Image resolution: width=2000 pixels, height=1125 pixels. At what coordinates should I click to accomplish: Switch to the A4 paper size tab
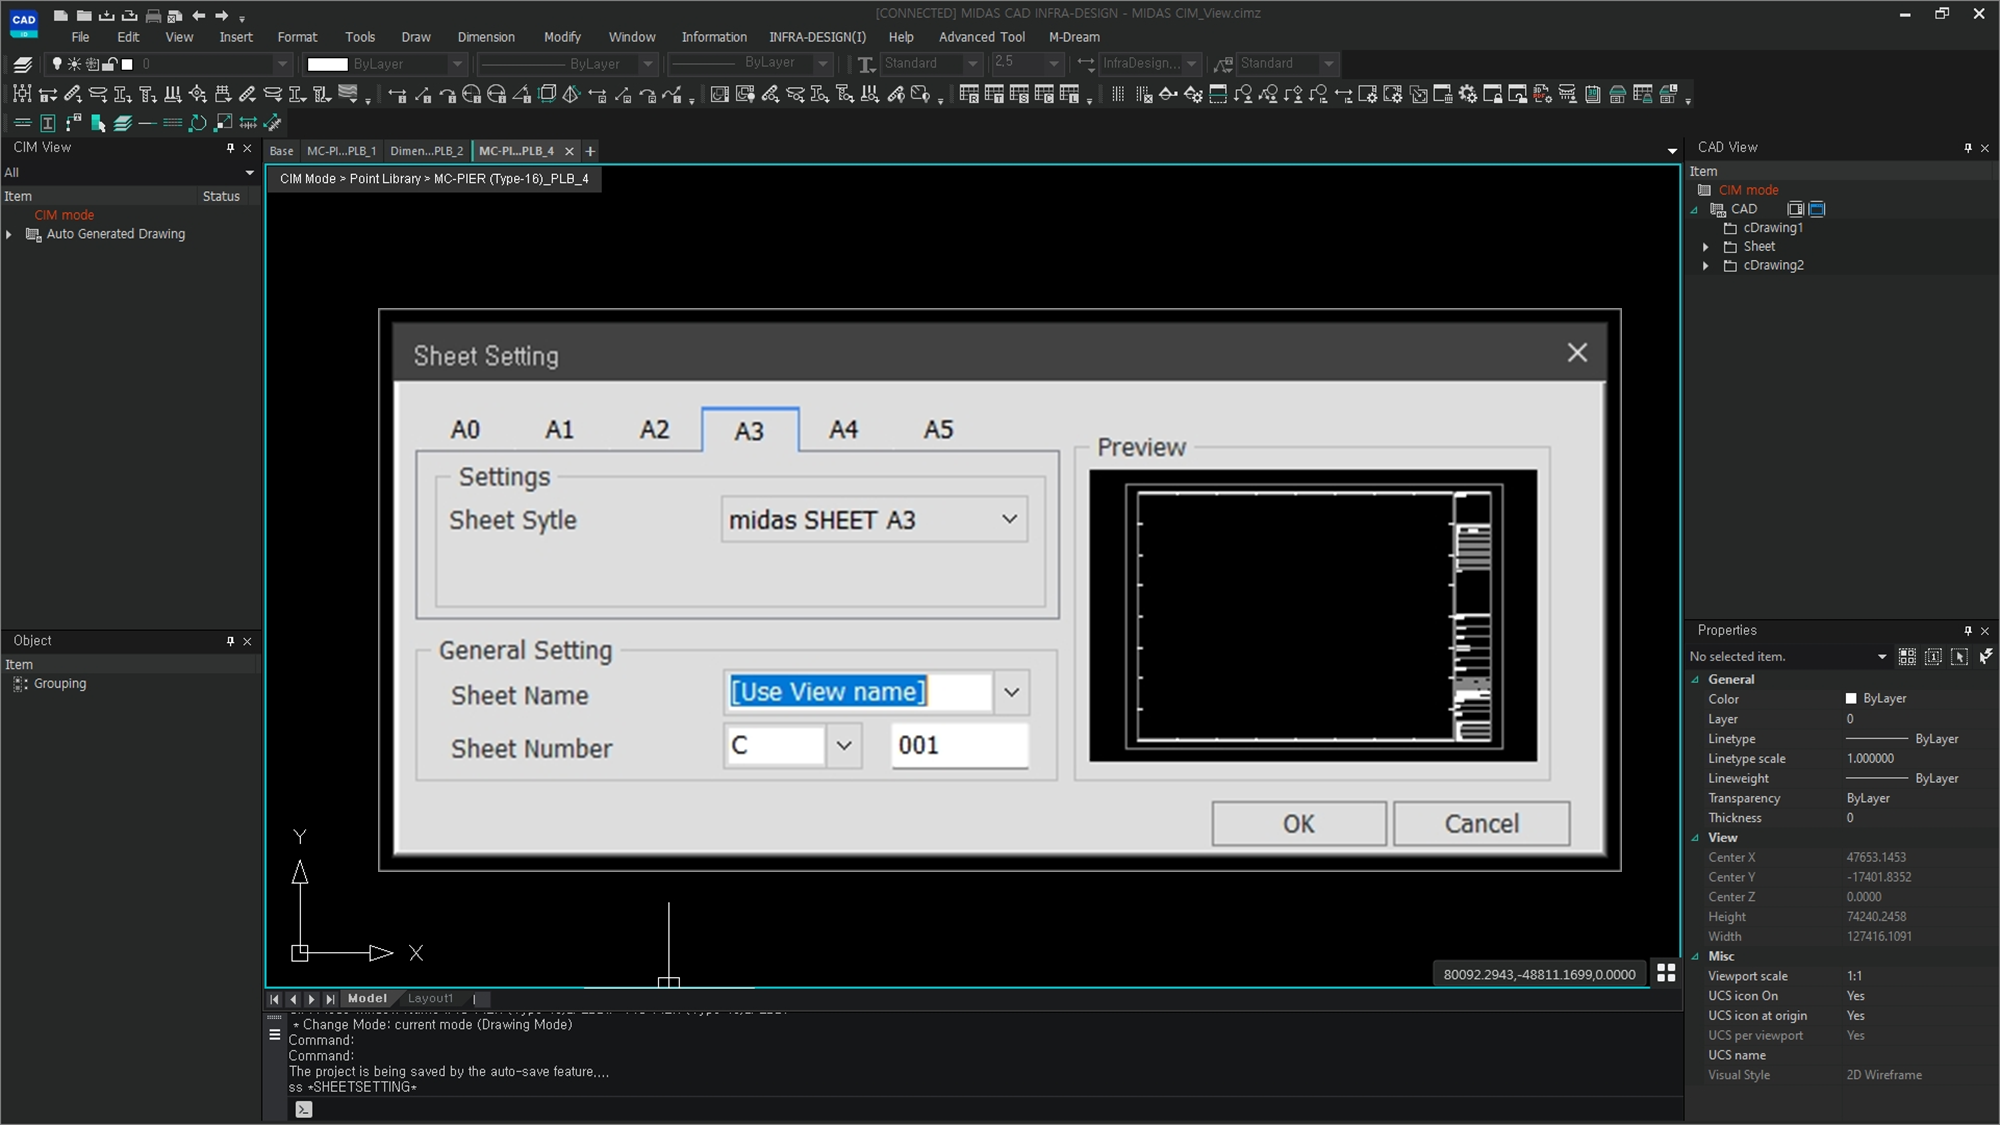coord(843,430)
